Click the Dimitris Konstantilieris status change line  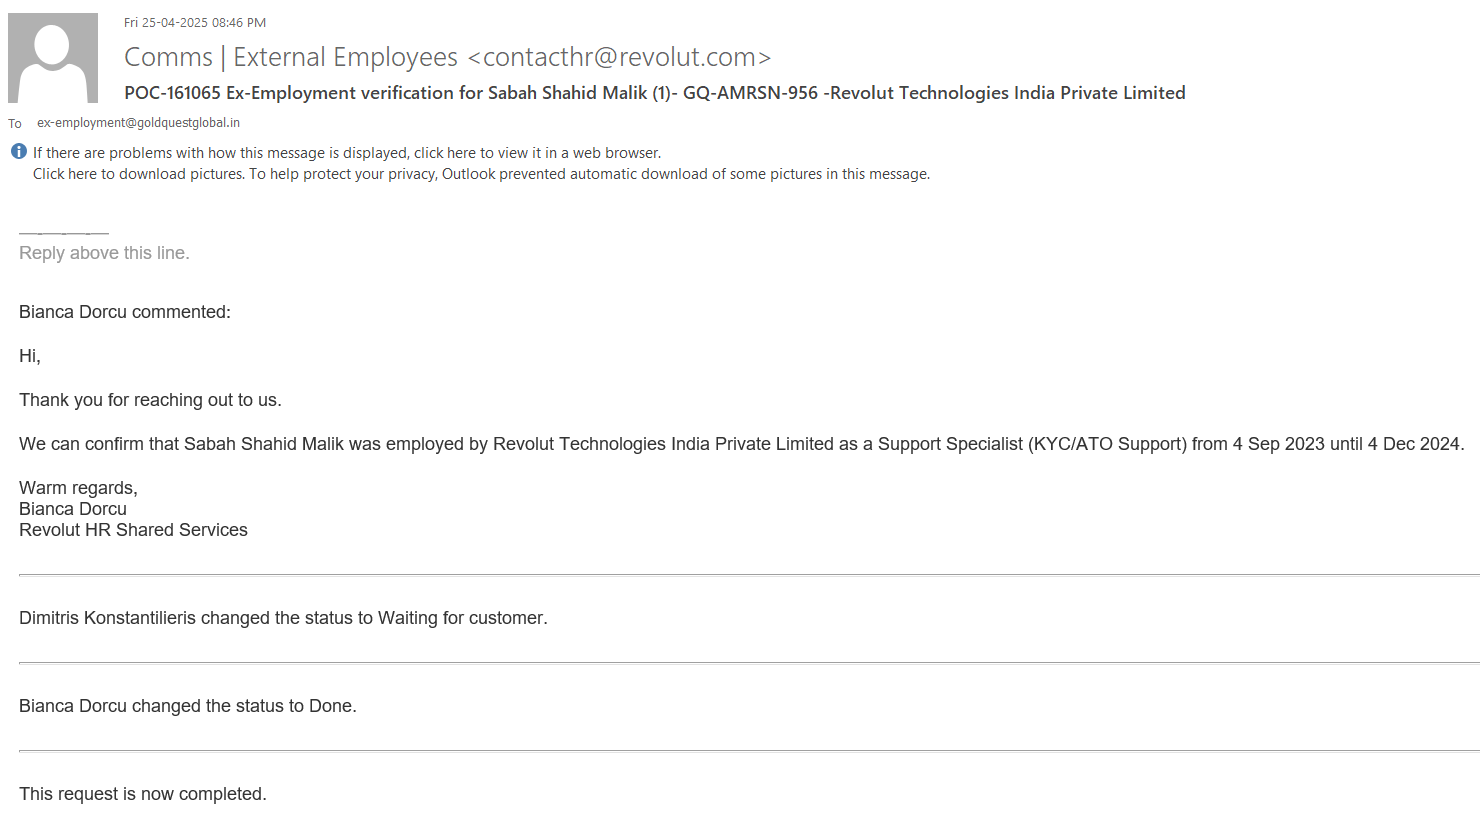click(283, 618)
